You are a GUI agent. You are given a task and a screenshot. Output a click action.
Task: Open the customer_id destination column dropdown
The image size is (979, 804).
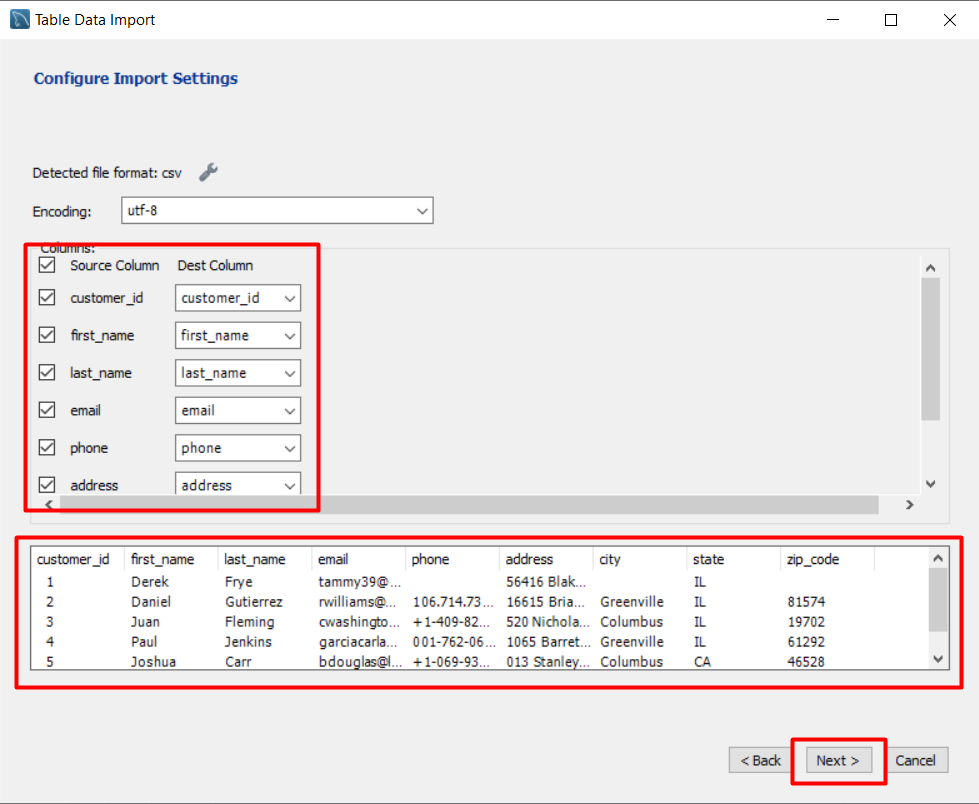coord(290,297)
